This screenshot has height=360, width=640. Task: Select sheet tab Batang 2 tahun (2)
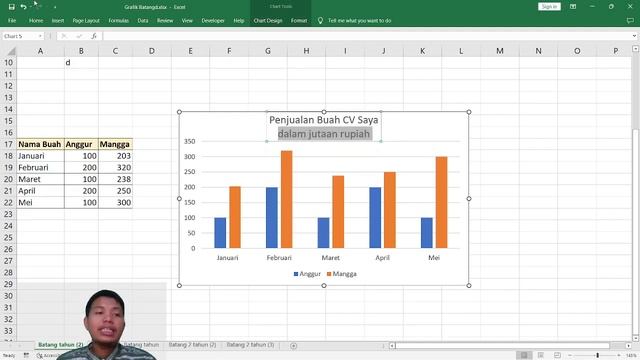[x=192, y=345]
